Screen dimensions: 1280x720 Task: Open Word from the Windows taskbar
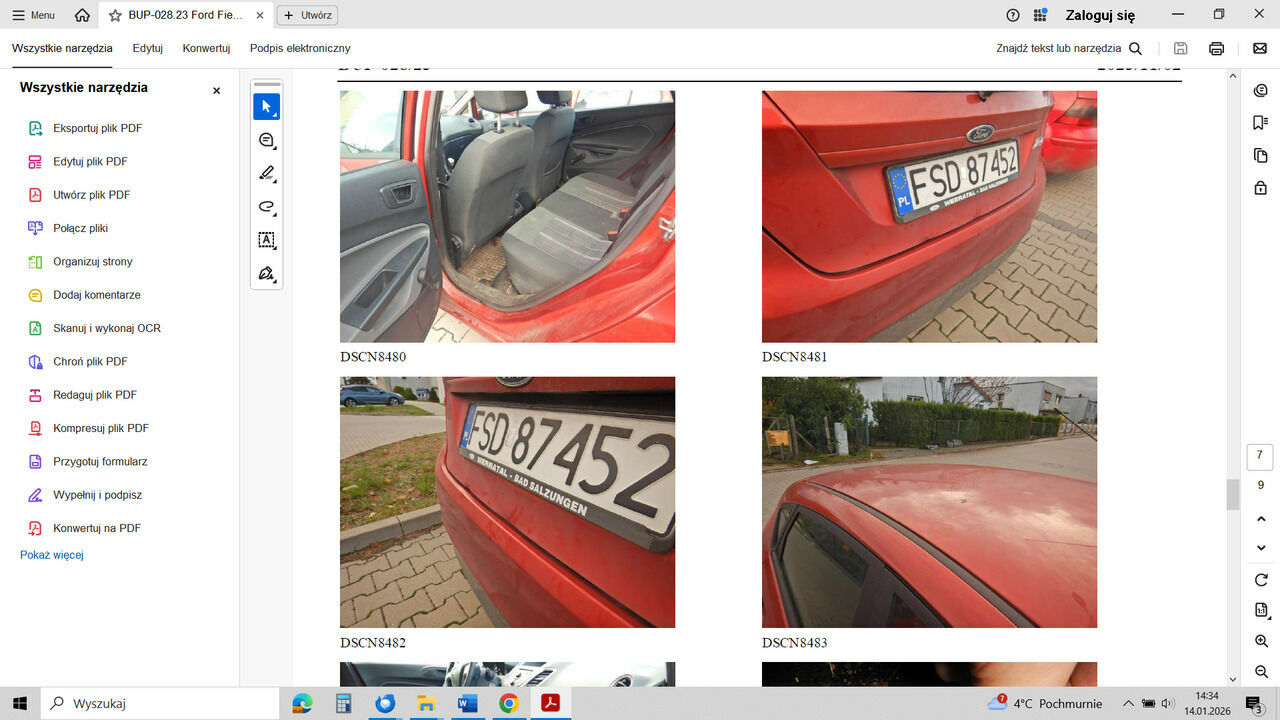(467, 703)
